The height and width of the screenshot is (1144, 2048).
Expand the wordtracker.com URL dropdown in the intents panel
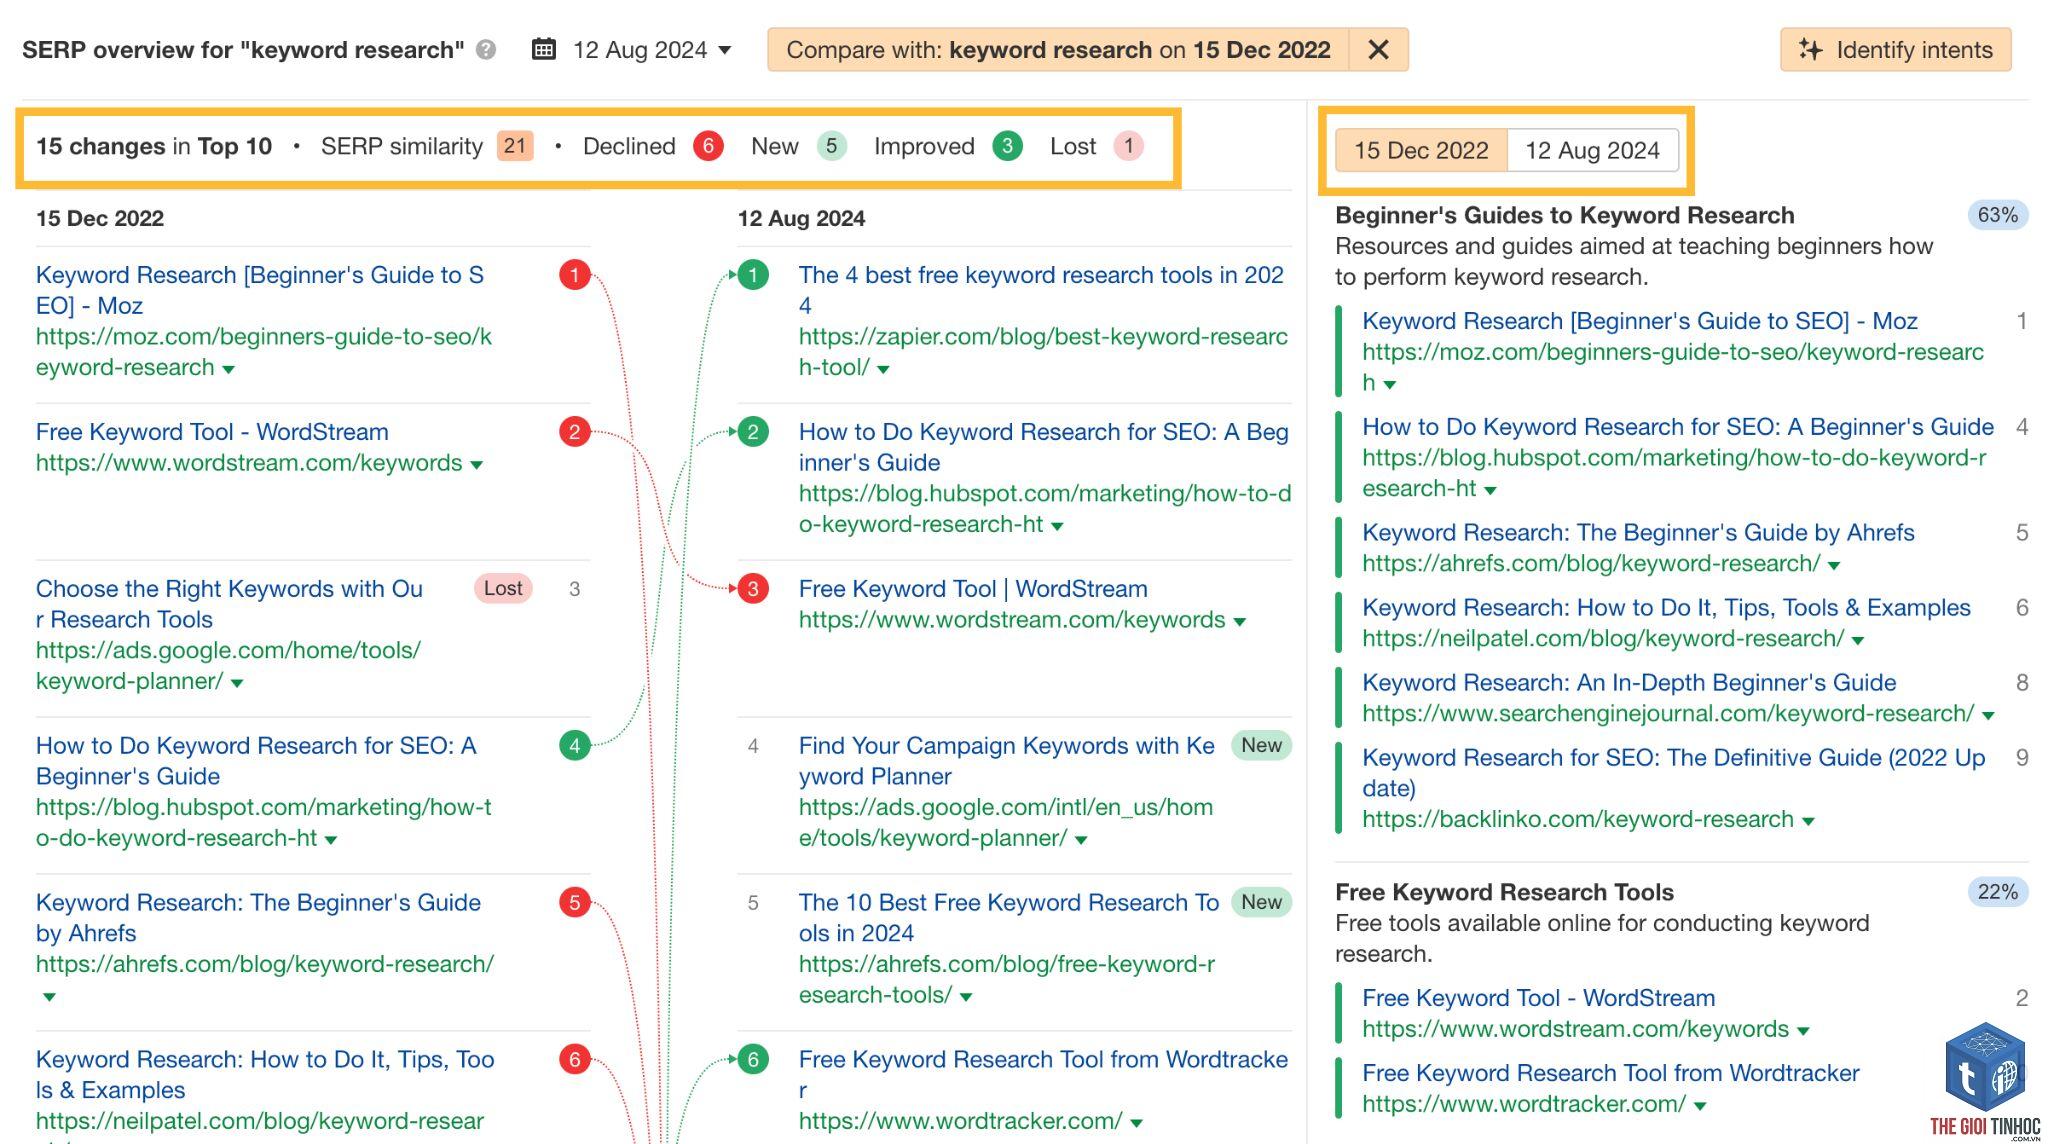1700,1107
